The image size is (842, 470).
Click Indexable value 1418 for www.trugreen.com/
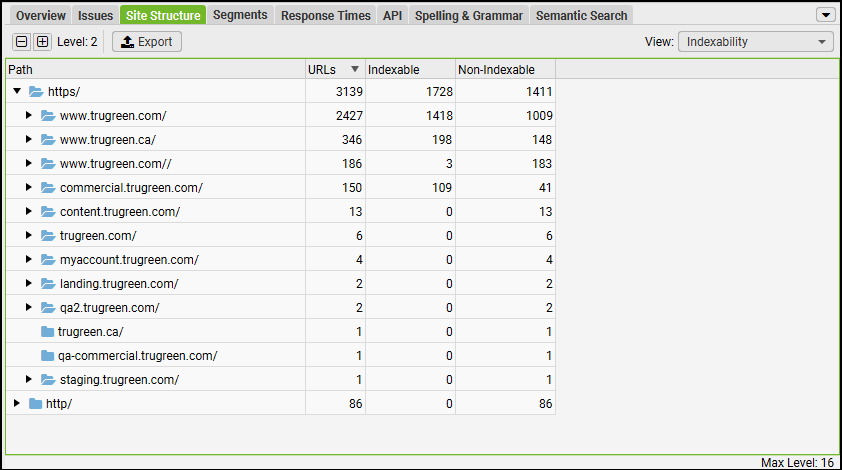(x=439, y=115)
